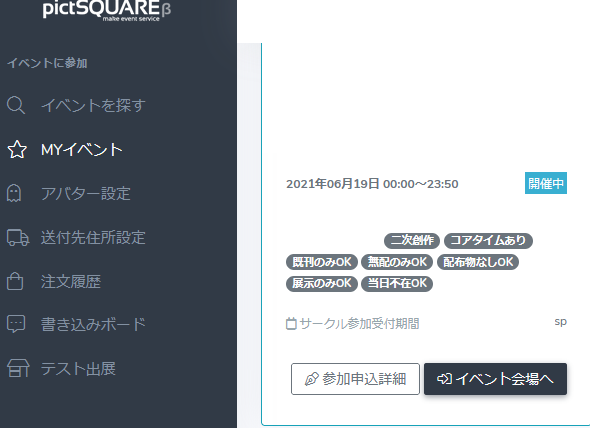The image size is (590, 428).
Task: Open アバター設定 page
Action: pos(86,193)
